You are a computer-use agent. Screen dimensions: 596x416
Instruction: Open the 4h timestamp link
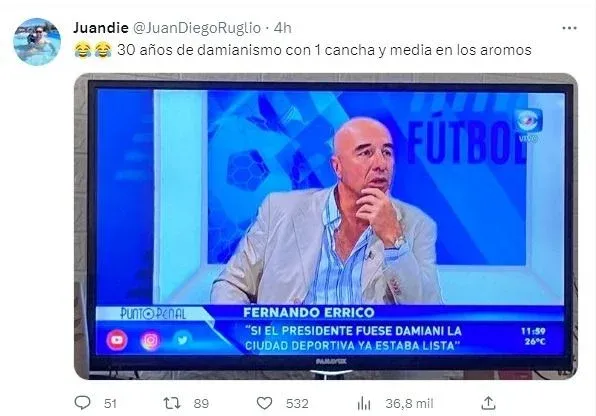pyautogui.click(x=282, y=28)
